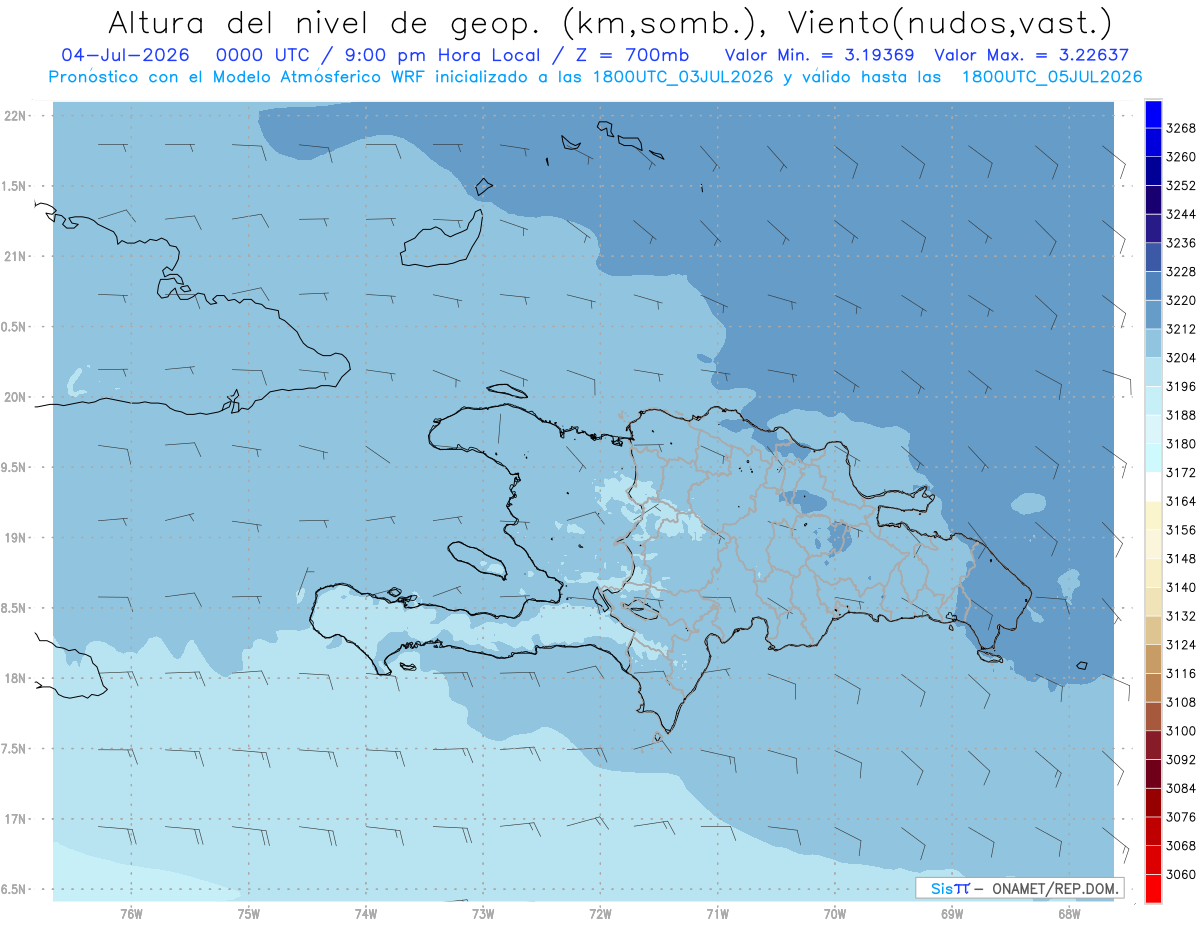Screen dimensions: 1200x927
Task: Click legend value '3116'
Action: click(x=1180, y=673)
